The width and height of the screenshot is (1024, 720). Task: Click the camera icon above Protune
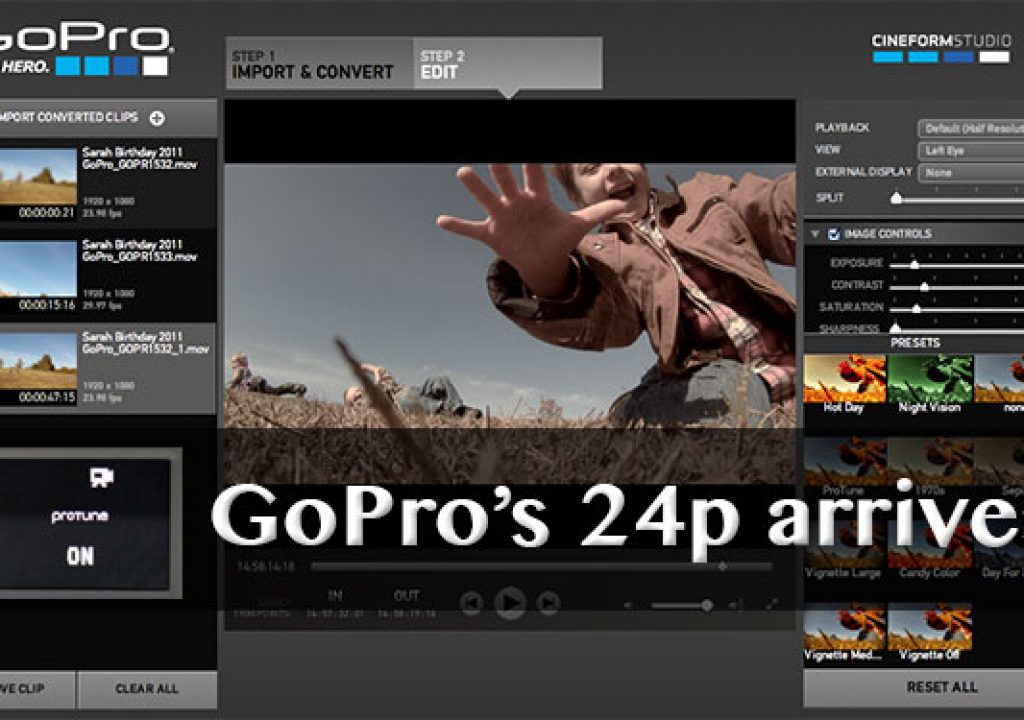tap(101, 478)
